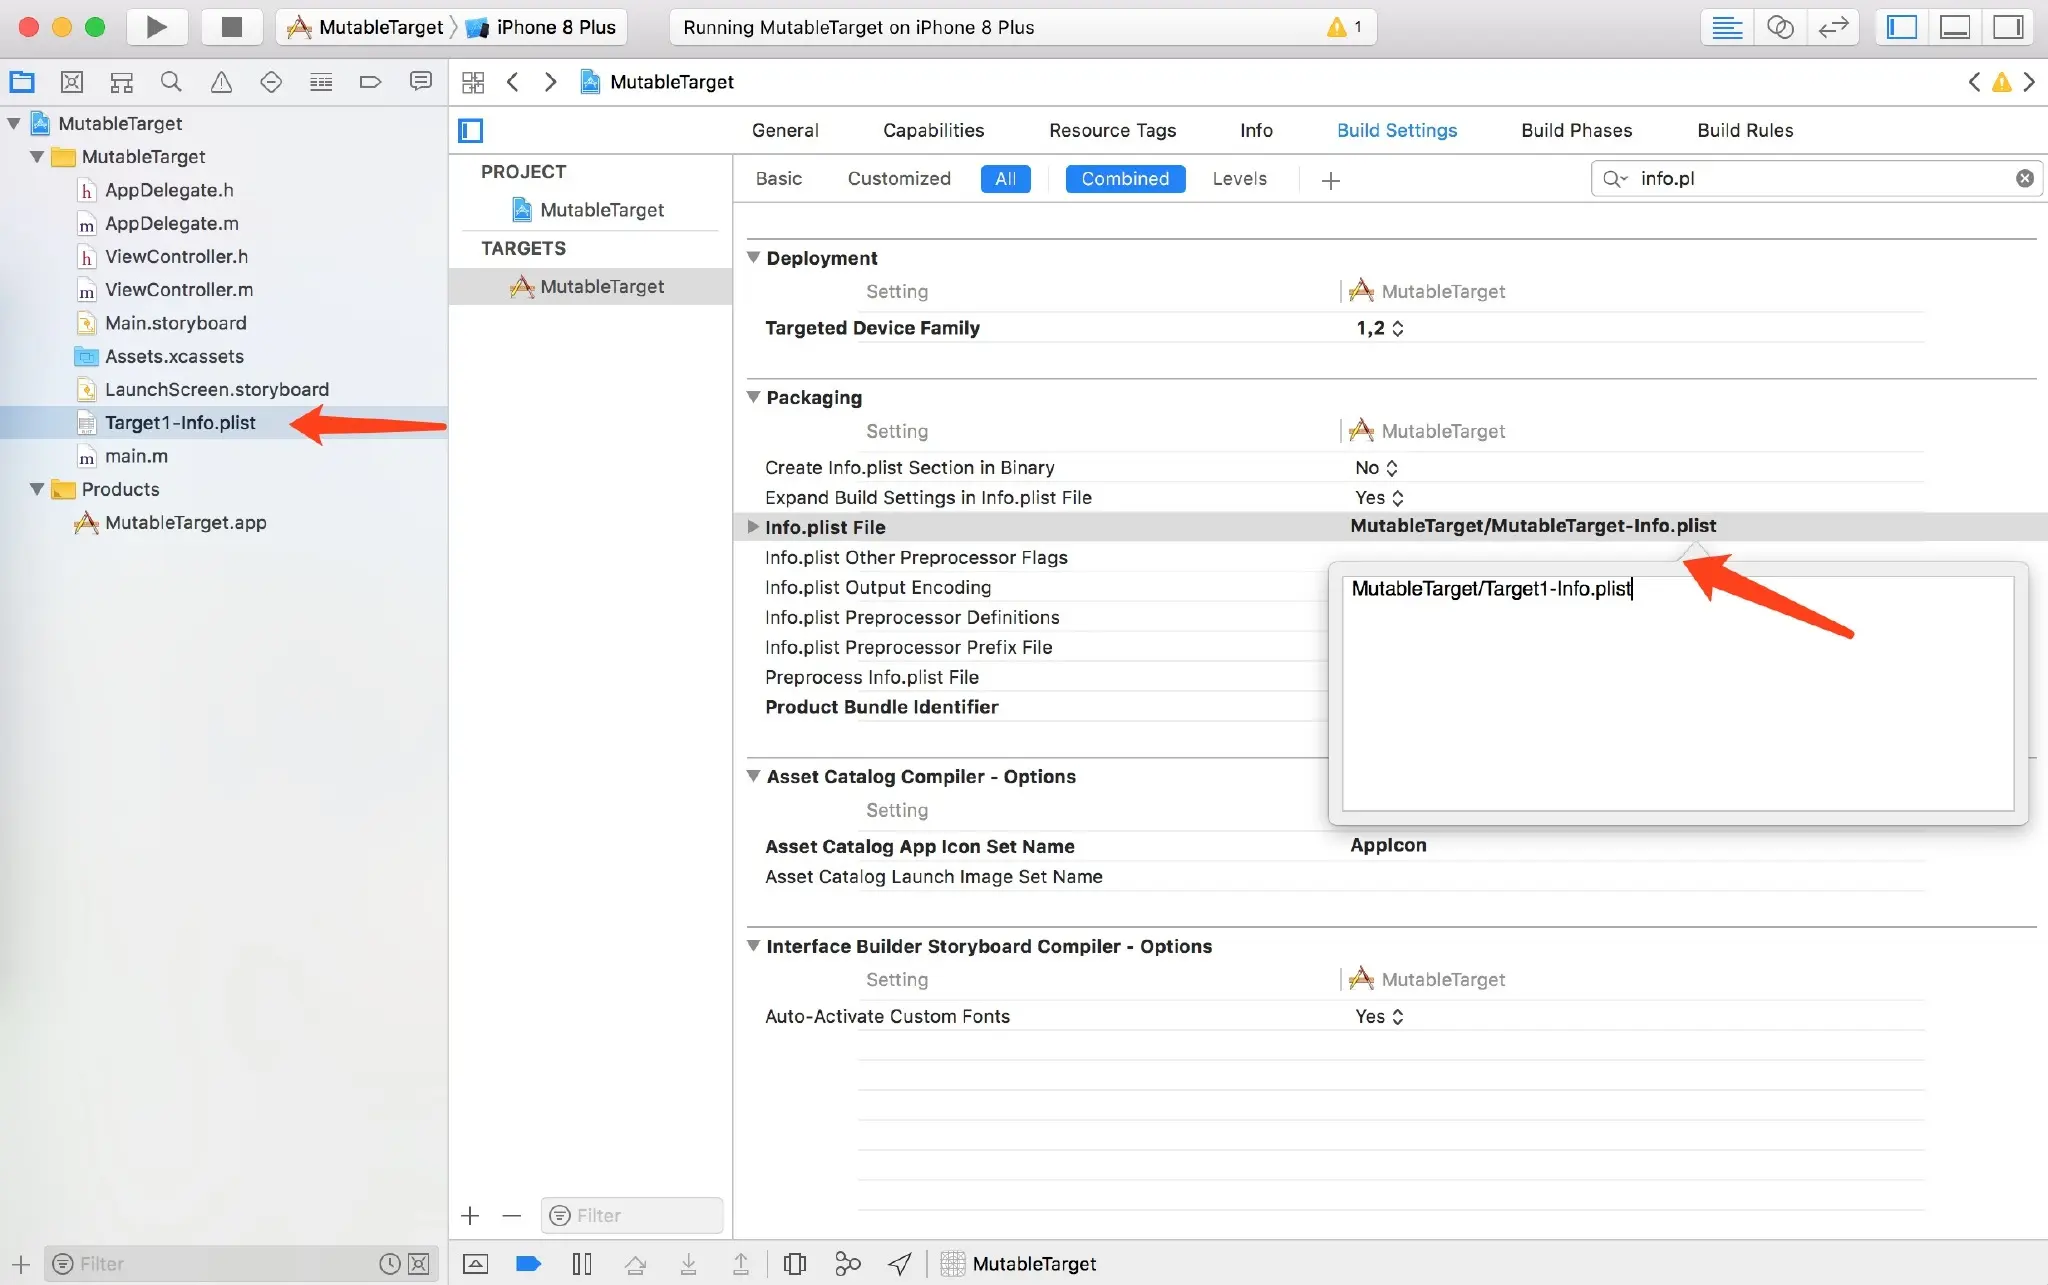This screenshot has height=1285, width=2048.
Task: Change Create Info.plist Section in Binary value
Action: (x=1376, y=467)
